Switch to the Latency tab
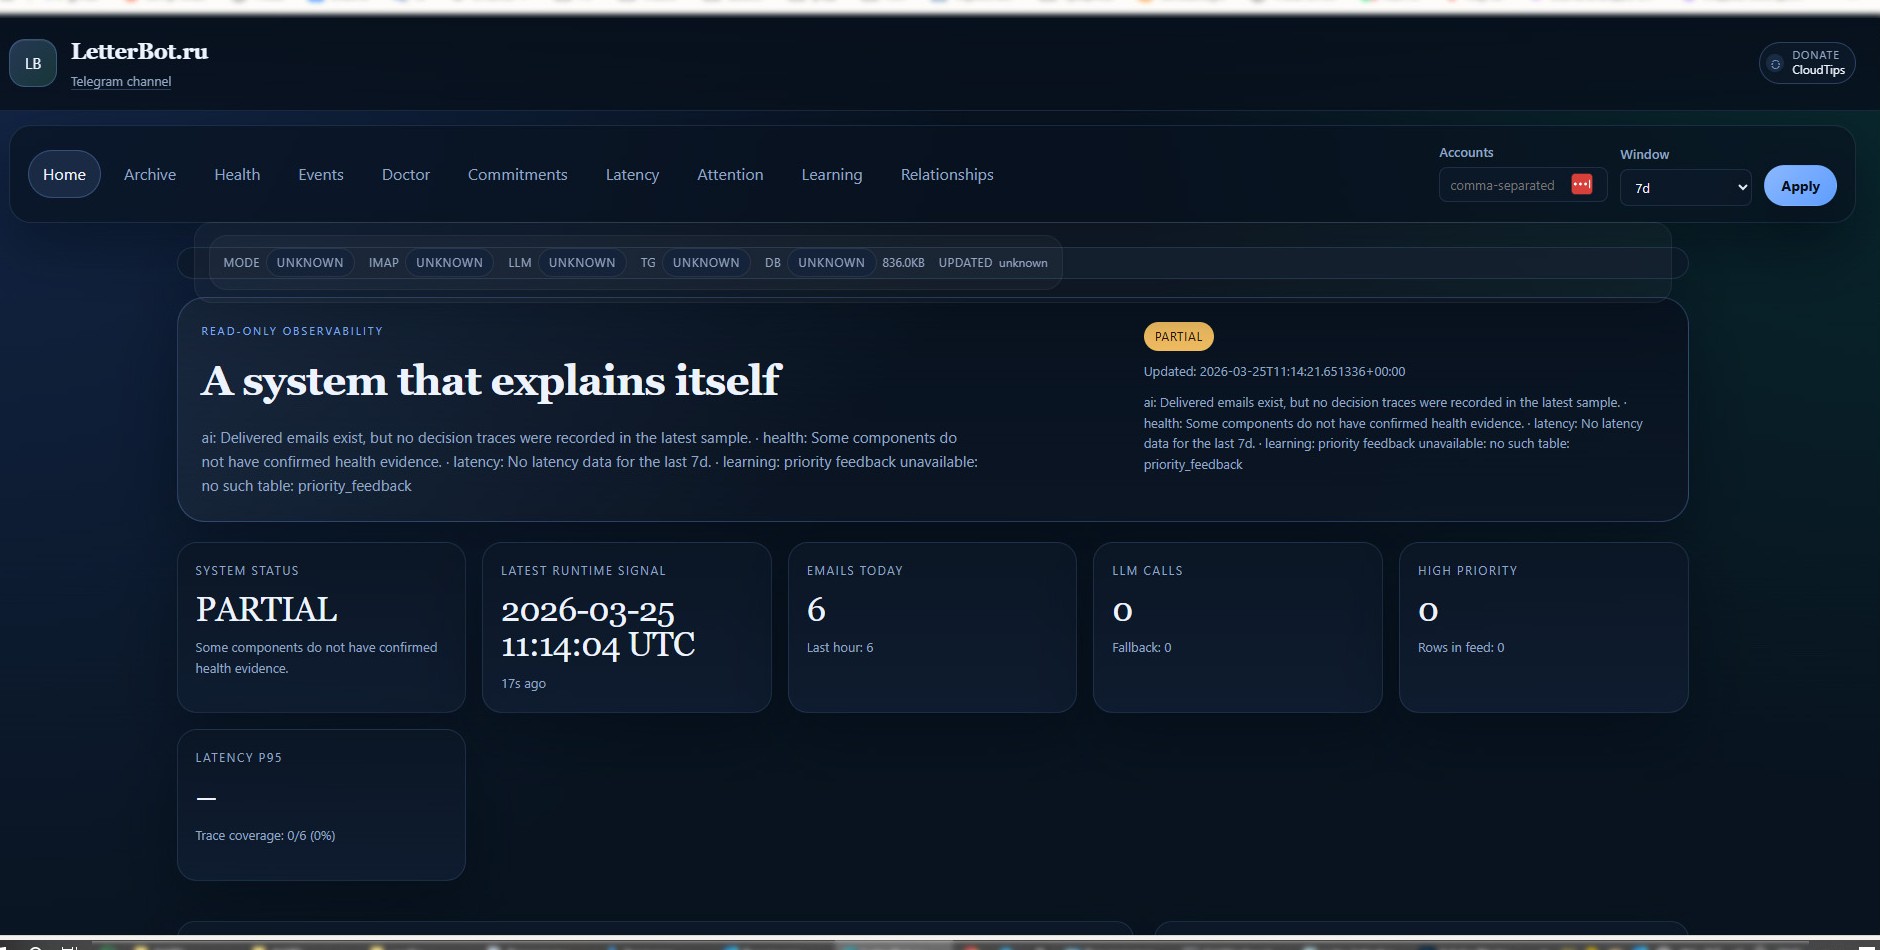 (631, 174)
